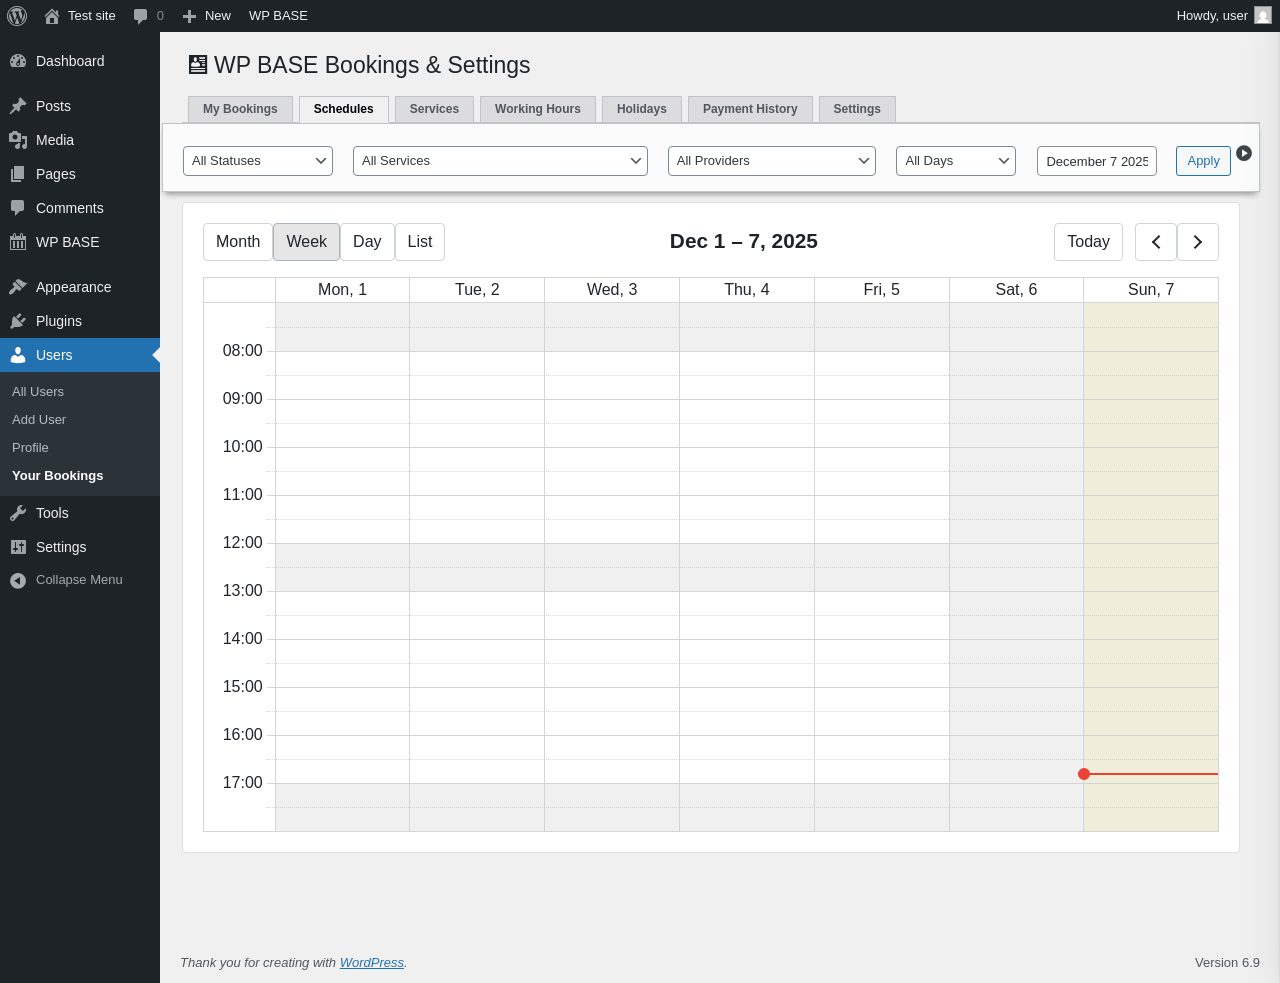
Task: Click the red current-time marker on Sunday
Action: click(x=1084, y=774)
